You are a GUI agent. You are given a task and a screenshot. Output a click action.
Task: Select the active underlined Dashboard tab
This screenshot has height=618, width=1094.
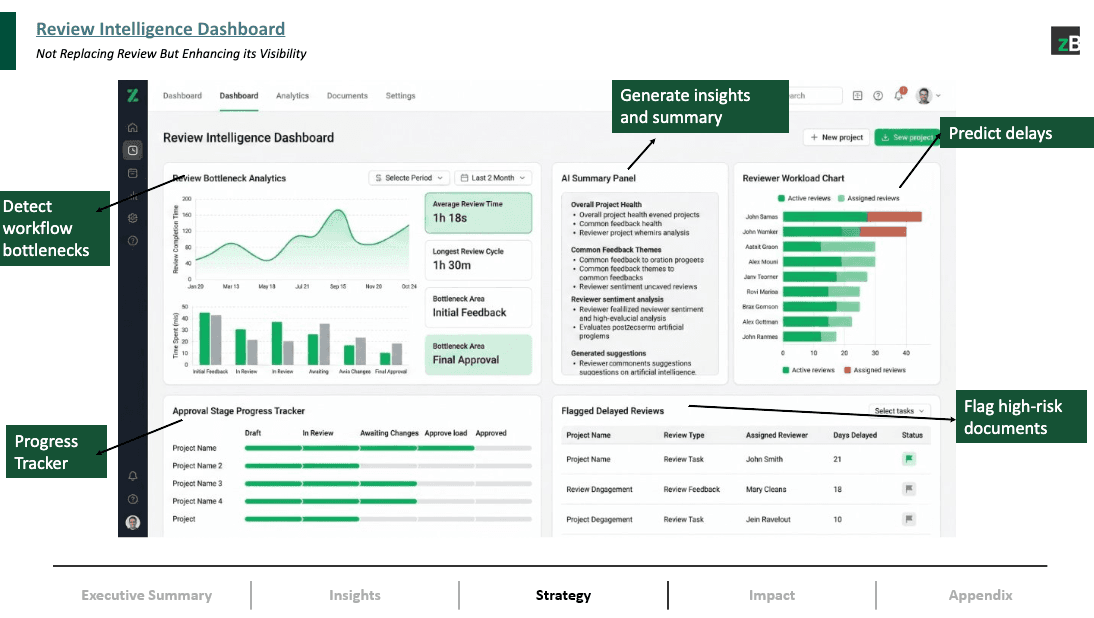[239, 96]
